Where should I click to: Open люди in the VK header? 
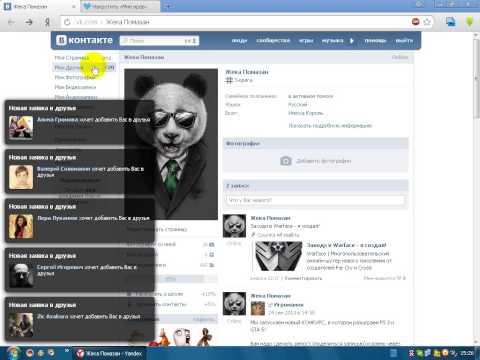point(239,41)
